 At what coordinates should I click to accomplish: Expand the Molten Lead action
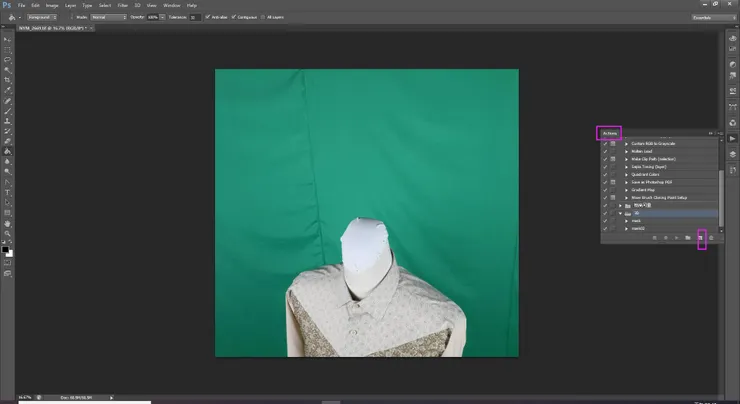626,152
